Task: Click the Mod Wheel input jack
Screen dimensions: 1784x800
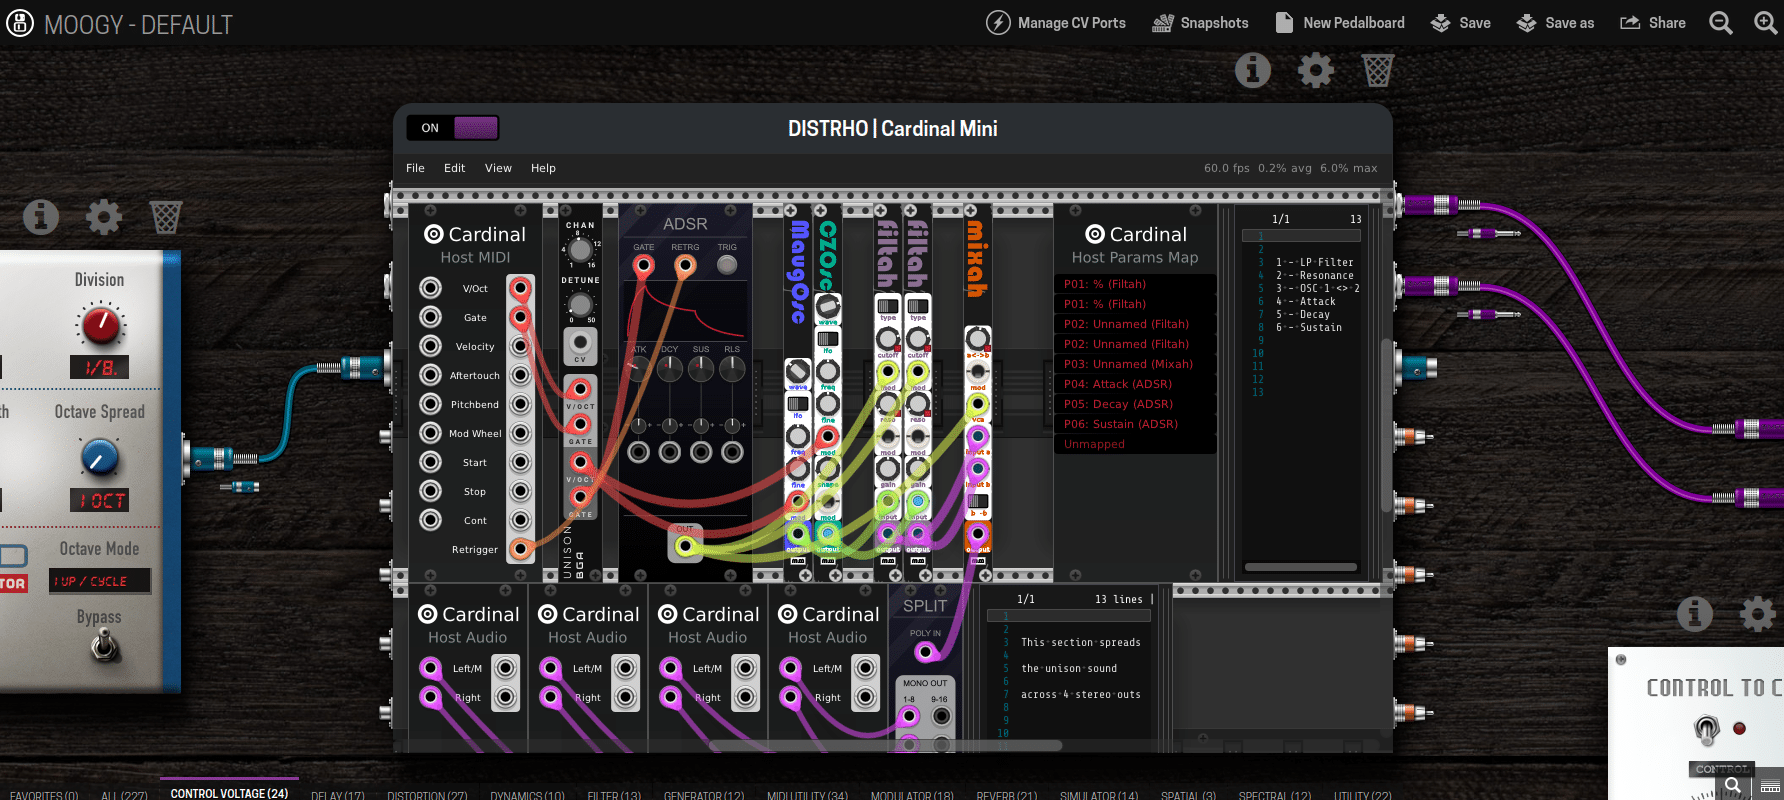Action: tap(430, 433)
